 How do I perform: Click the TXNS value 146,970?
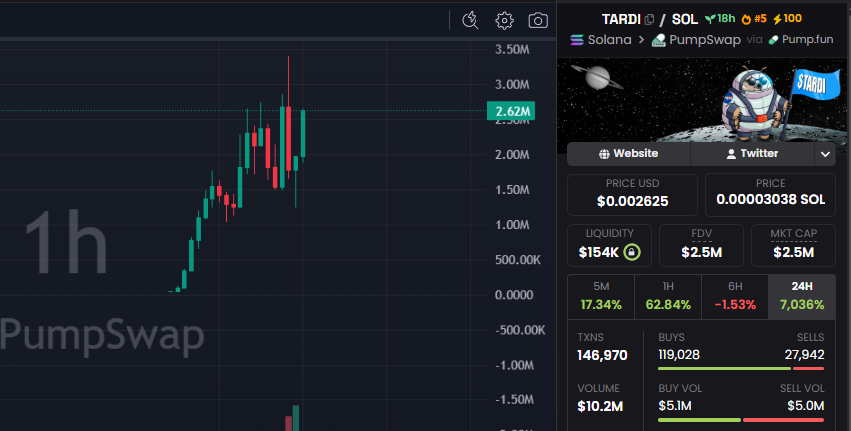tap(602, 356)
